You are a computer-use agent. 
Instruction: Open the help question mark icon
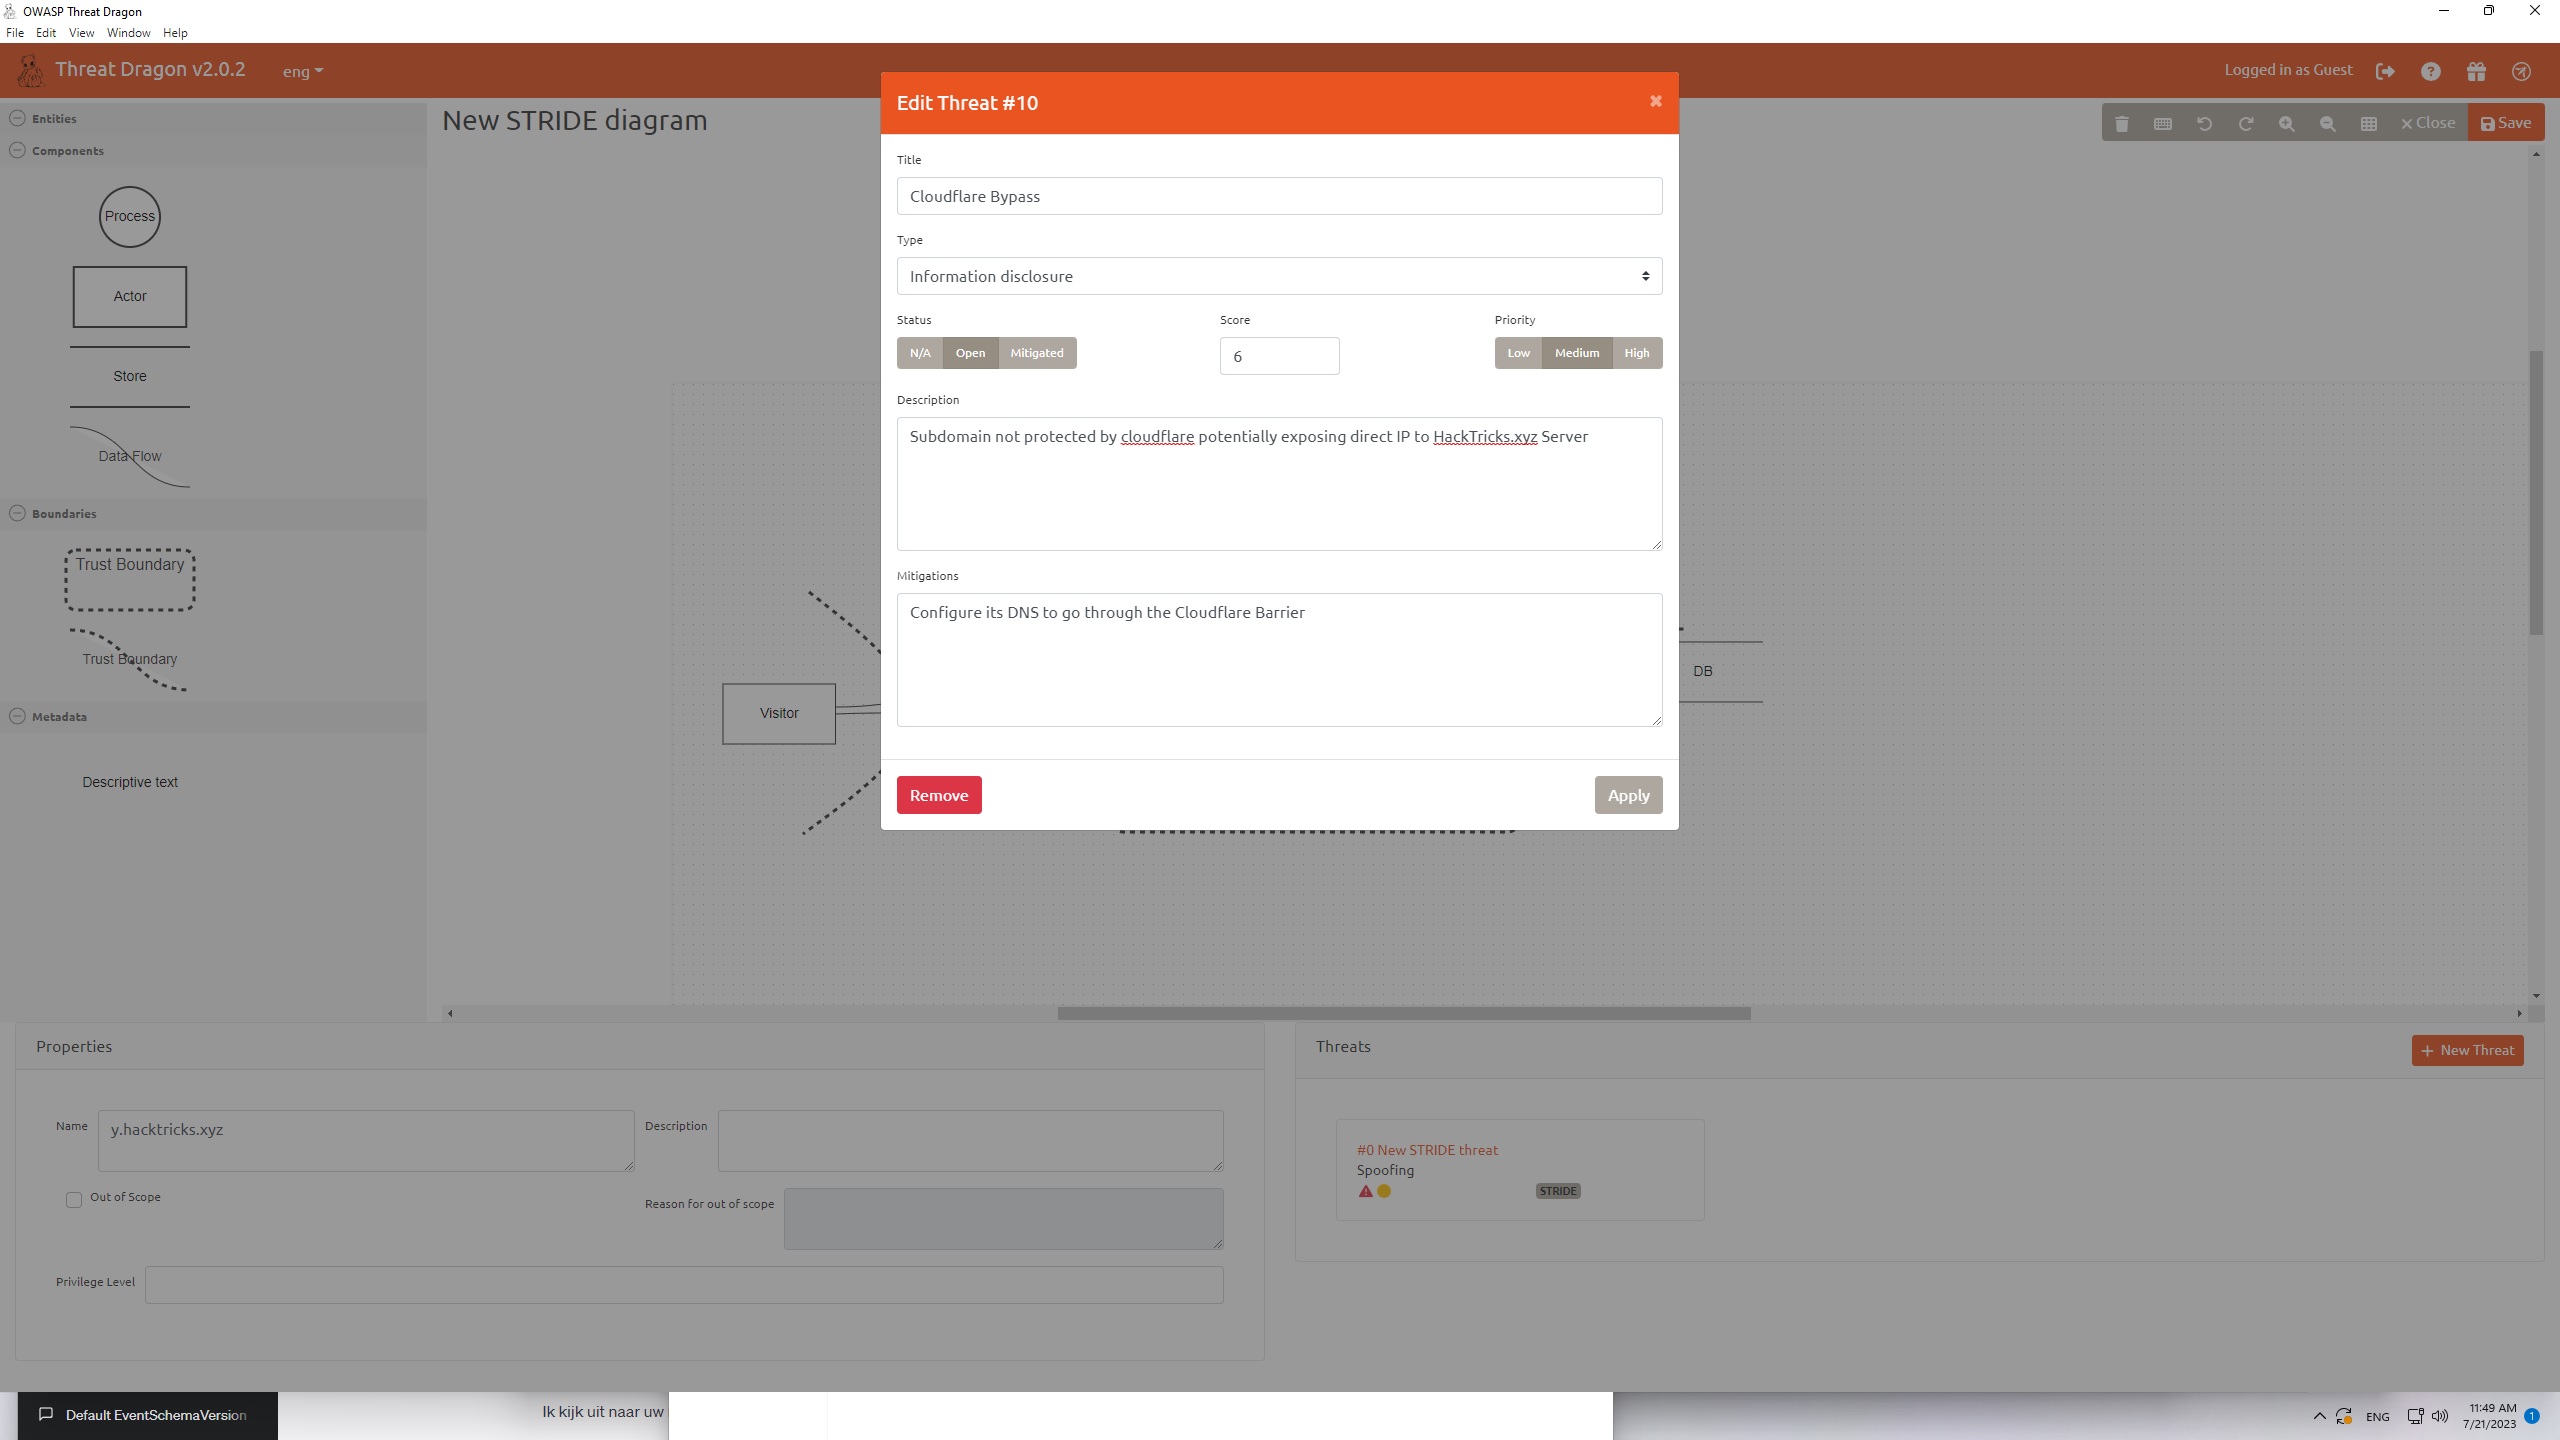click(x=2430, y=71)
